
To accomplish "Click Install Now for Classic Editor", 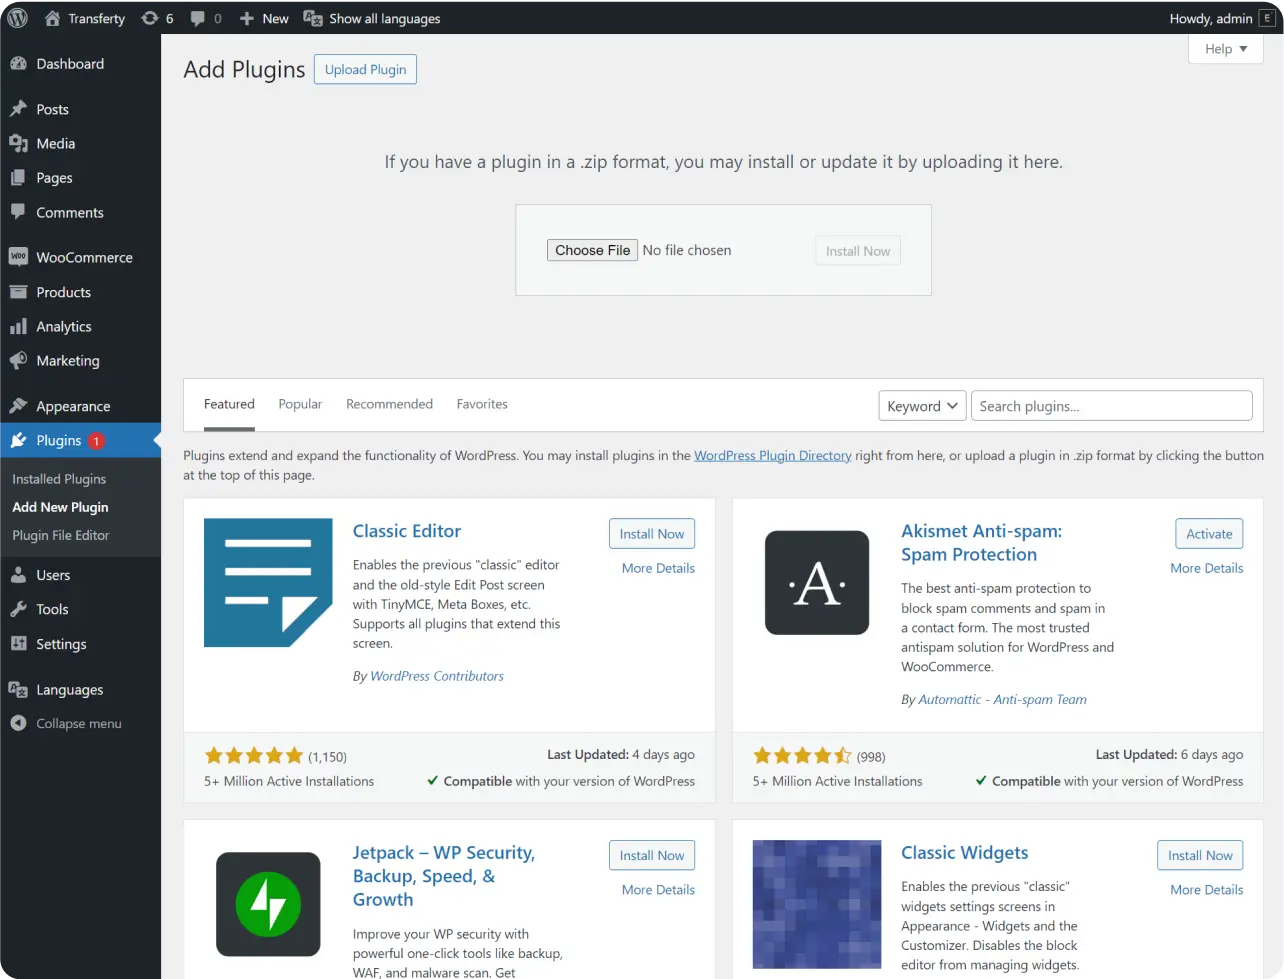I will tap(651, 534).
